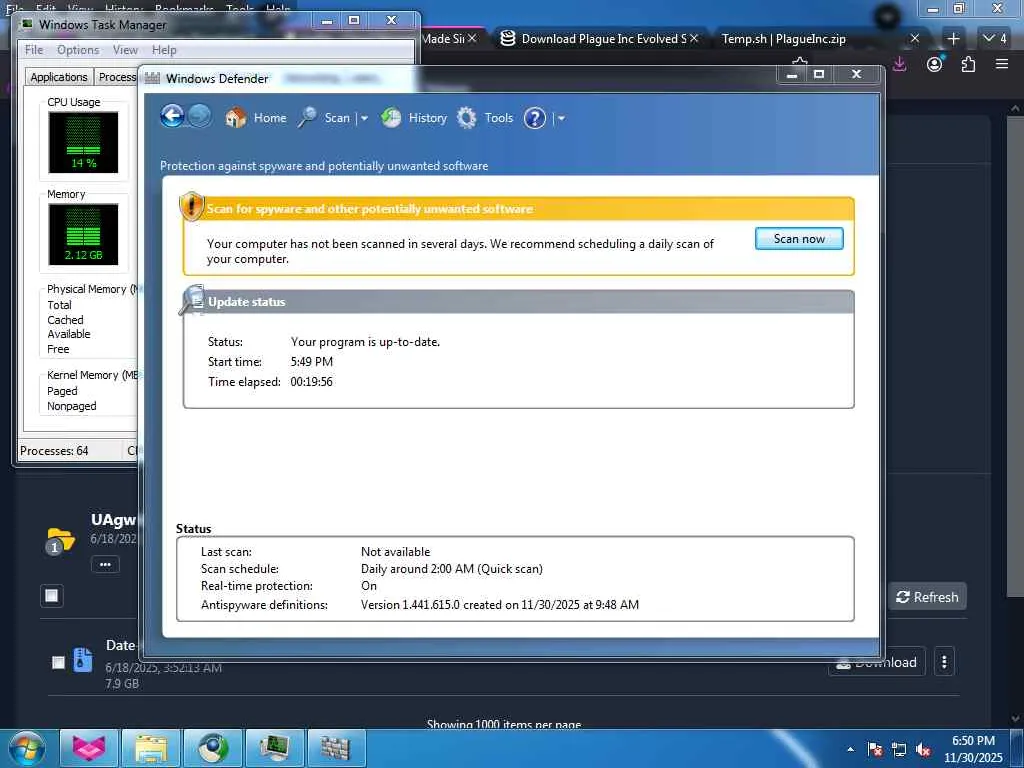Image resolution: width=1024 pixels, height=768 pixels.
Task: Click the Memory 2.12 GB gauge
Action: pos(84,234)
